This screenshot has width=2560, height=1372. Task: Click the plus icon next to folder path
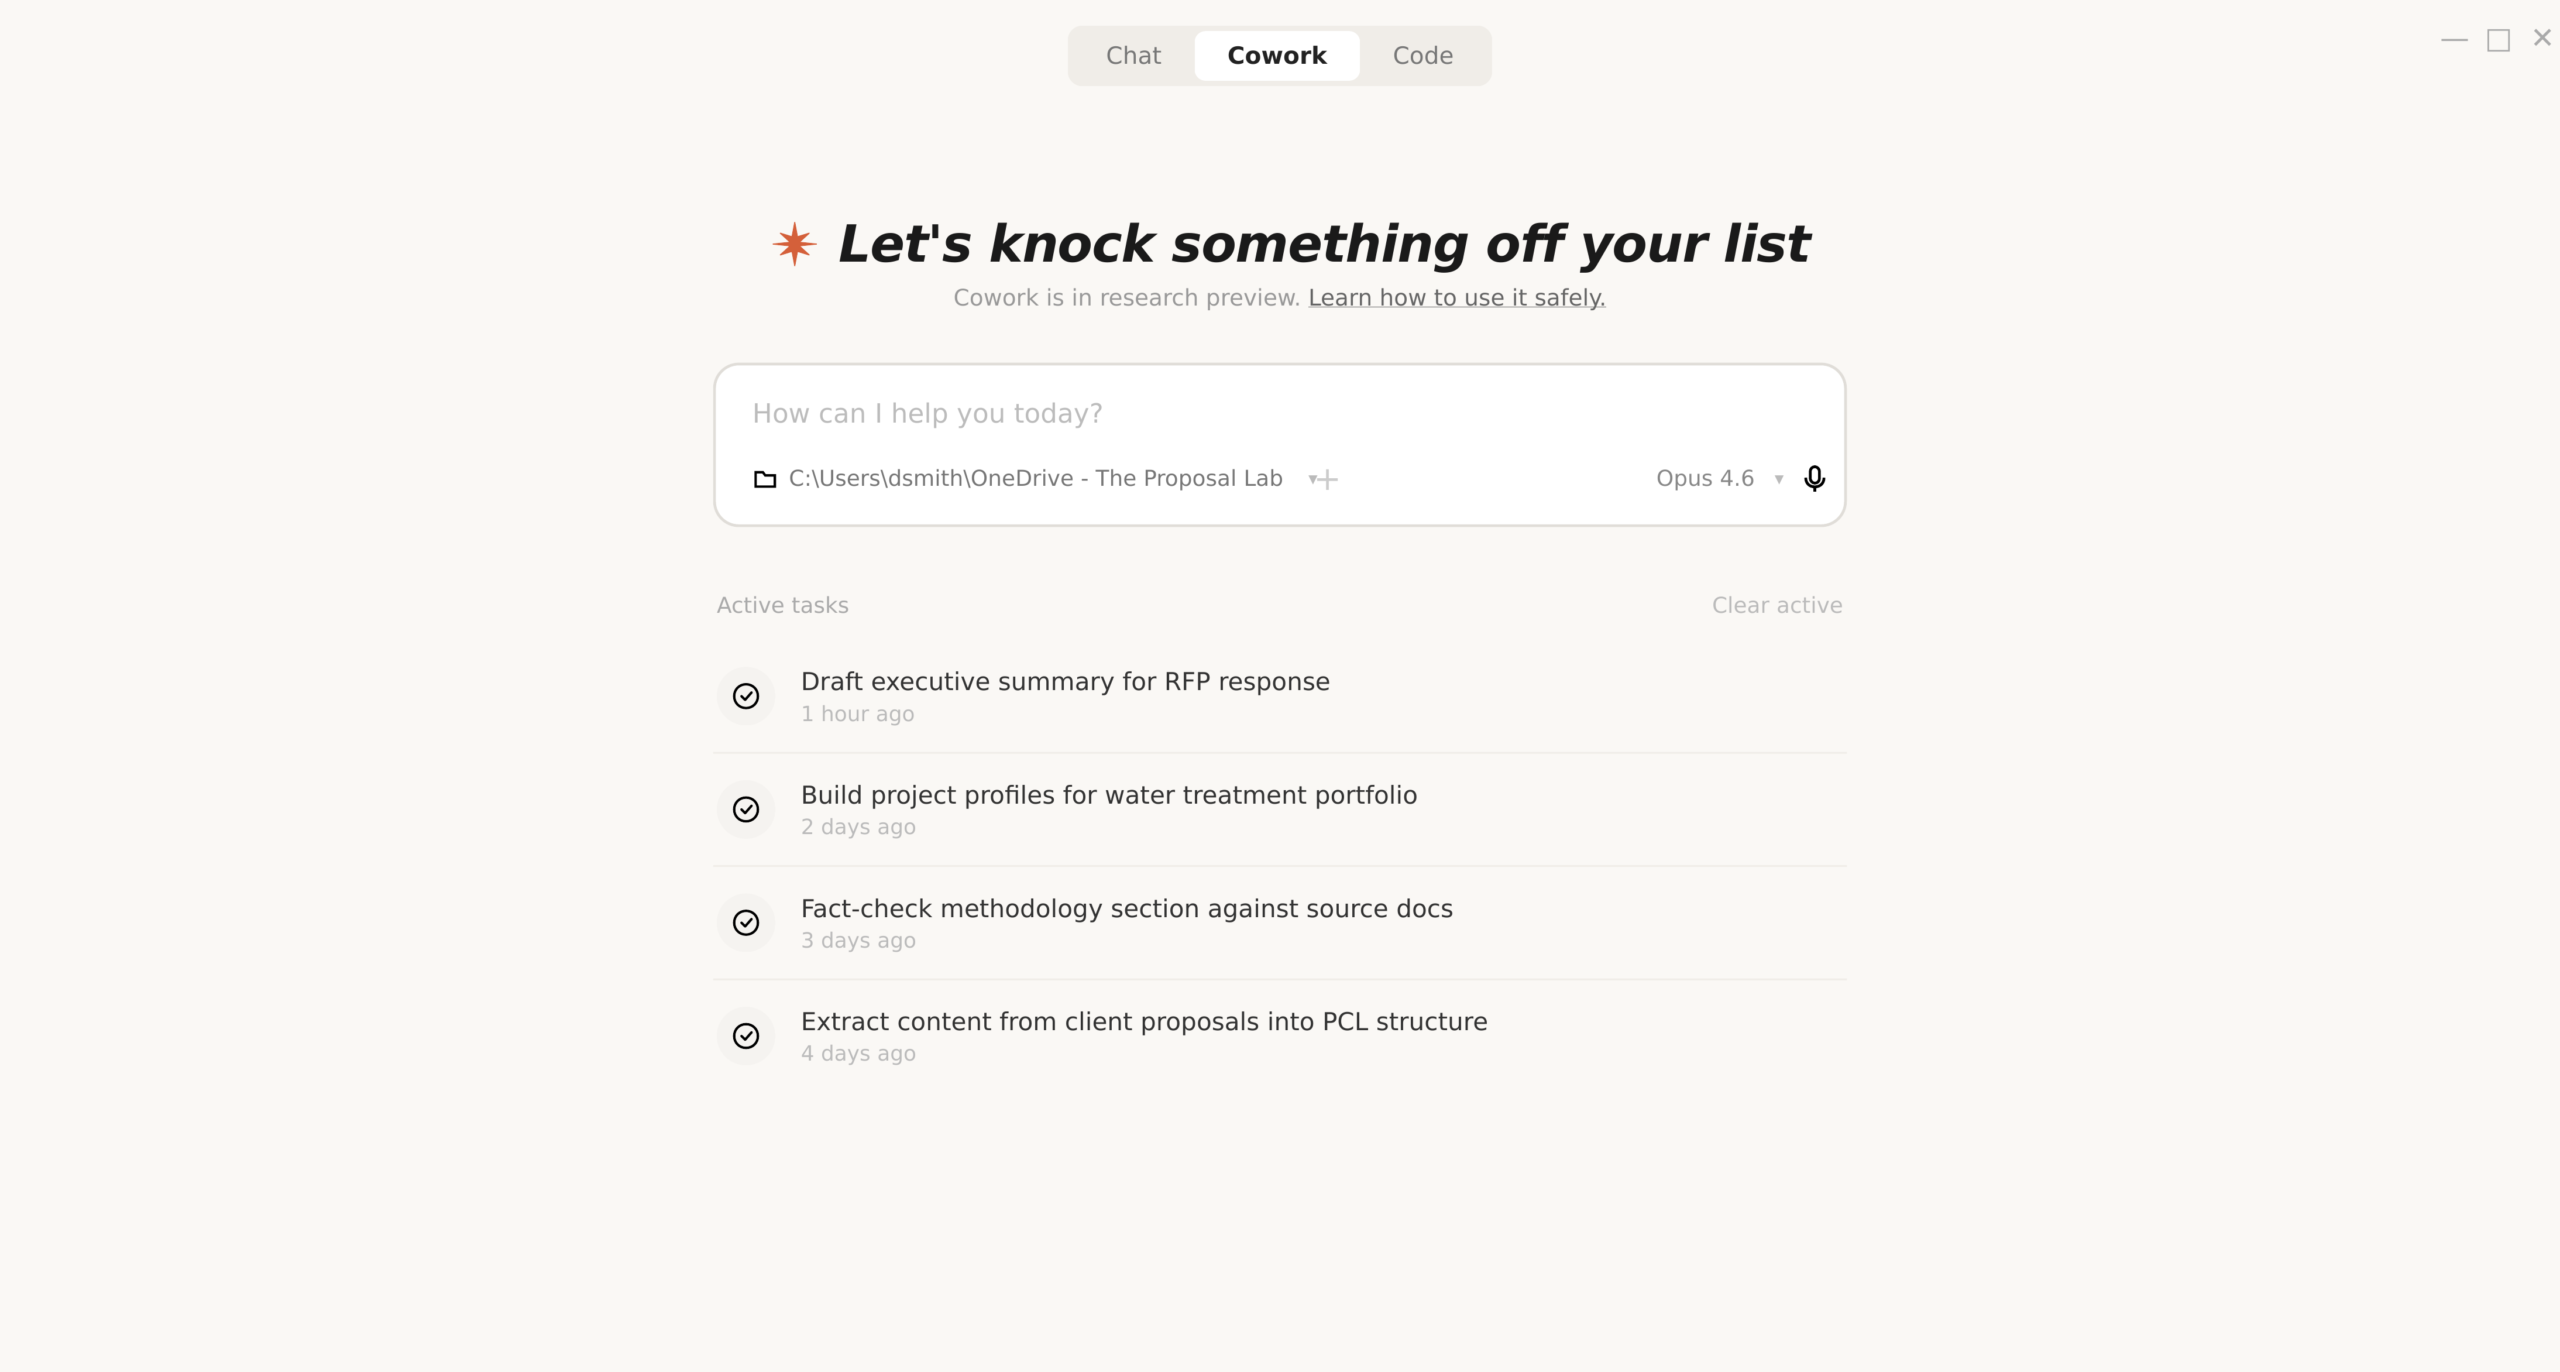coord(1328,480)
